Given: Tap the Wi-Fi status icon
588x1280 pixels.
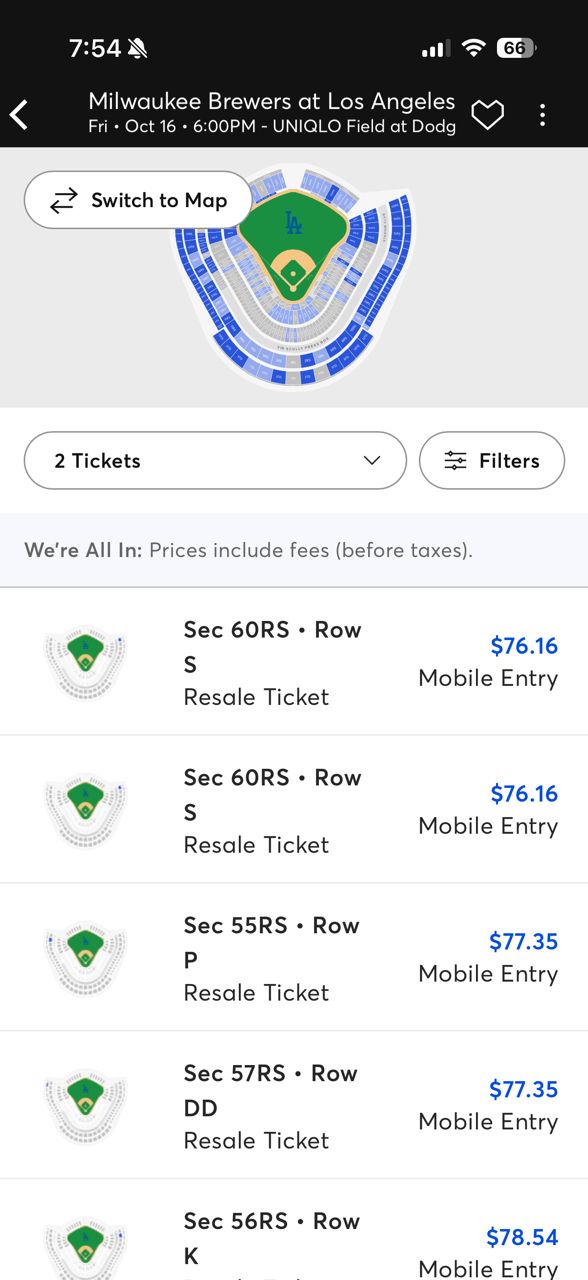Looking at the screenshot, I should [x=474, y=48].
